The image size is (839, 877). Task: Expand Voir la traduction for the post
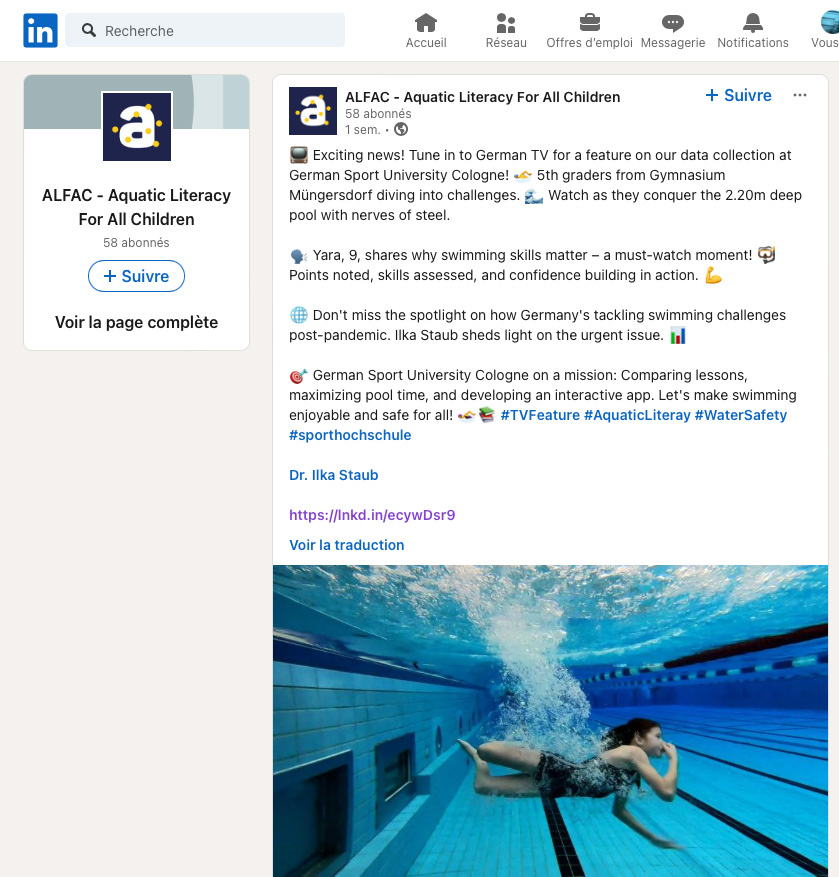click(x=347, y=545)
